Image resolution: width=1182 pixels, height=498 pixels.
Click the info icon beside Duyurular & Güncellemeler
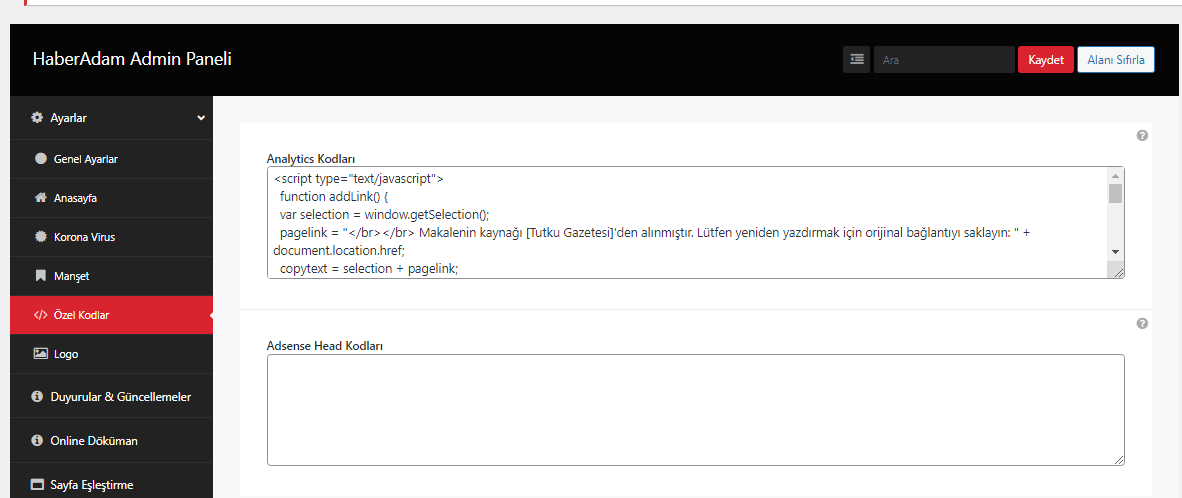pyautogui.click(x=36, y=396)
